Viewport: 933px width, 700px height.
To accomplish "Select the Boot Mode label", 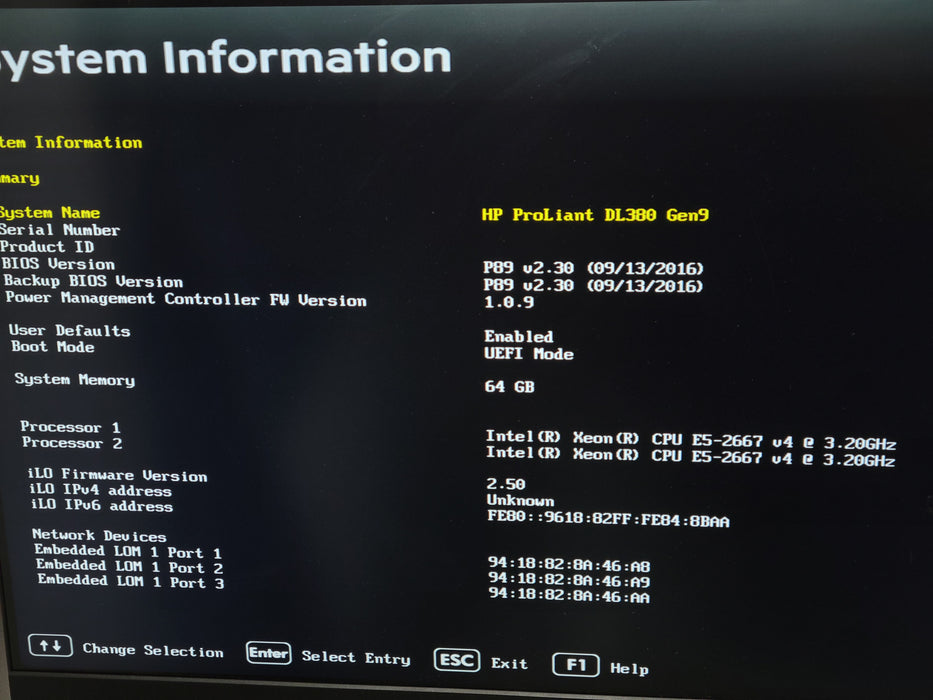I will pos(53,346).
